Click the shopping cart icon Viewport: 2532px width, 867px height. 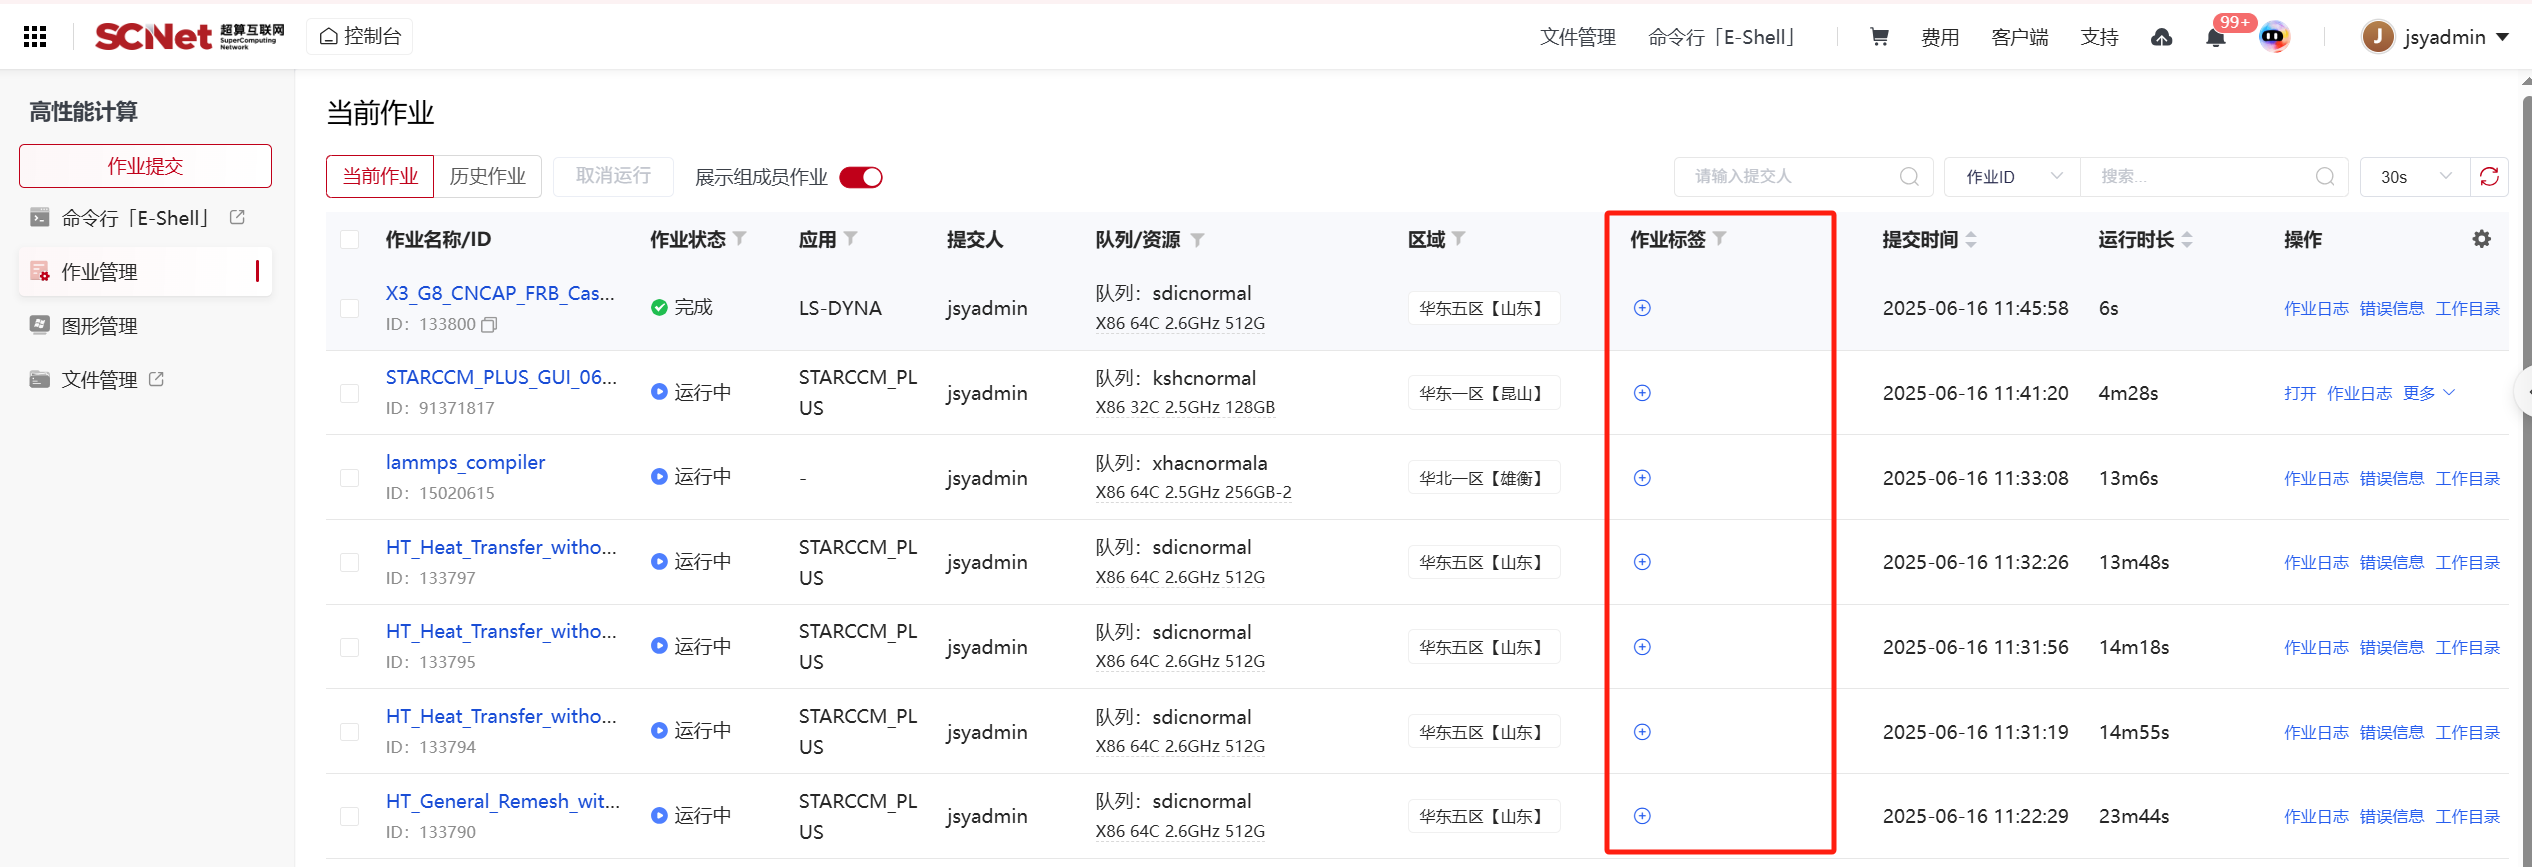pyautogui.click(x=1879, y=37)
